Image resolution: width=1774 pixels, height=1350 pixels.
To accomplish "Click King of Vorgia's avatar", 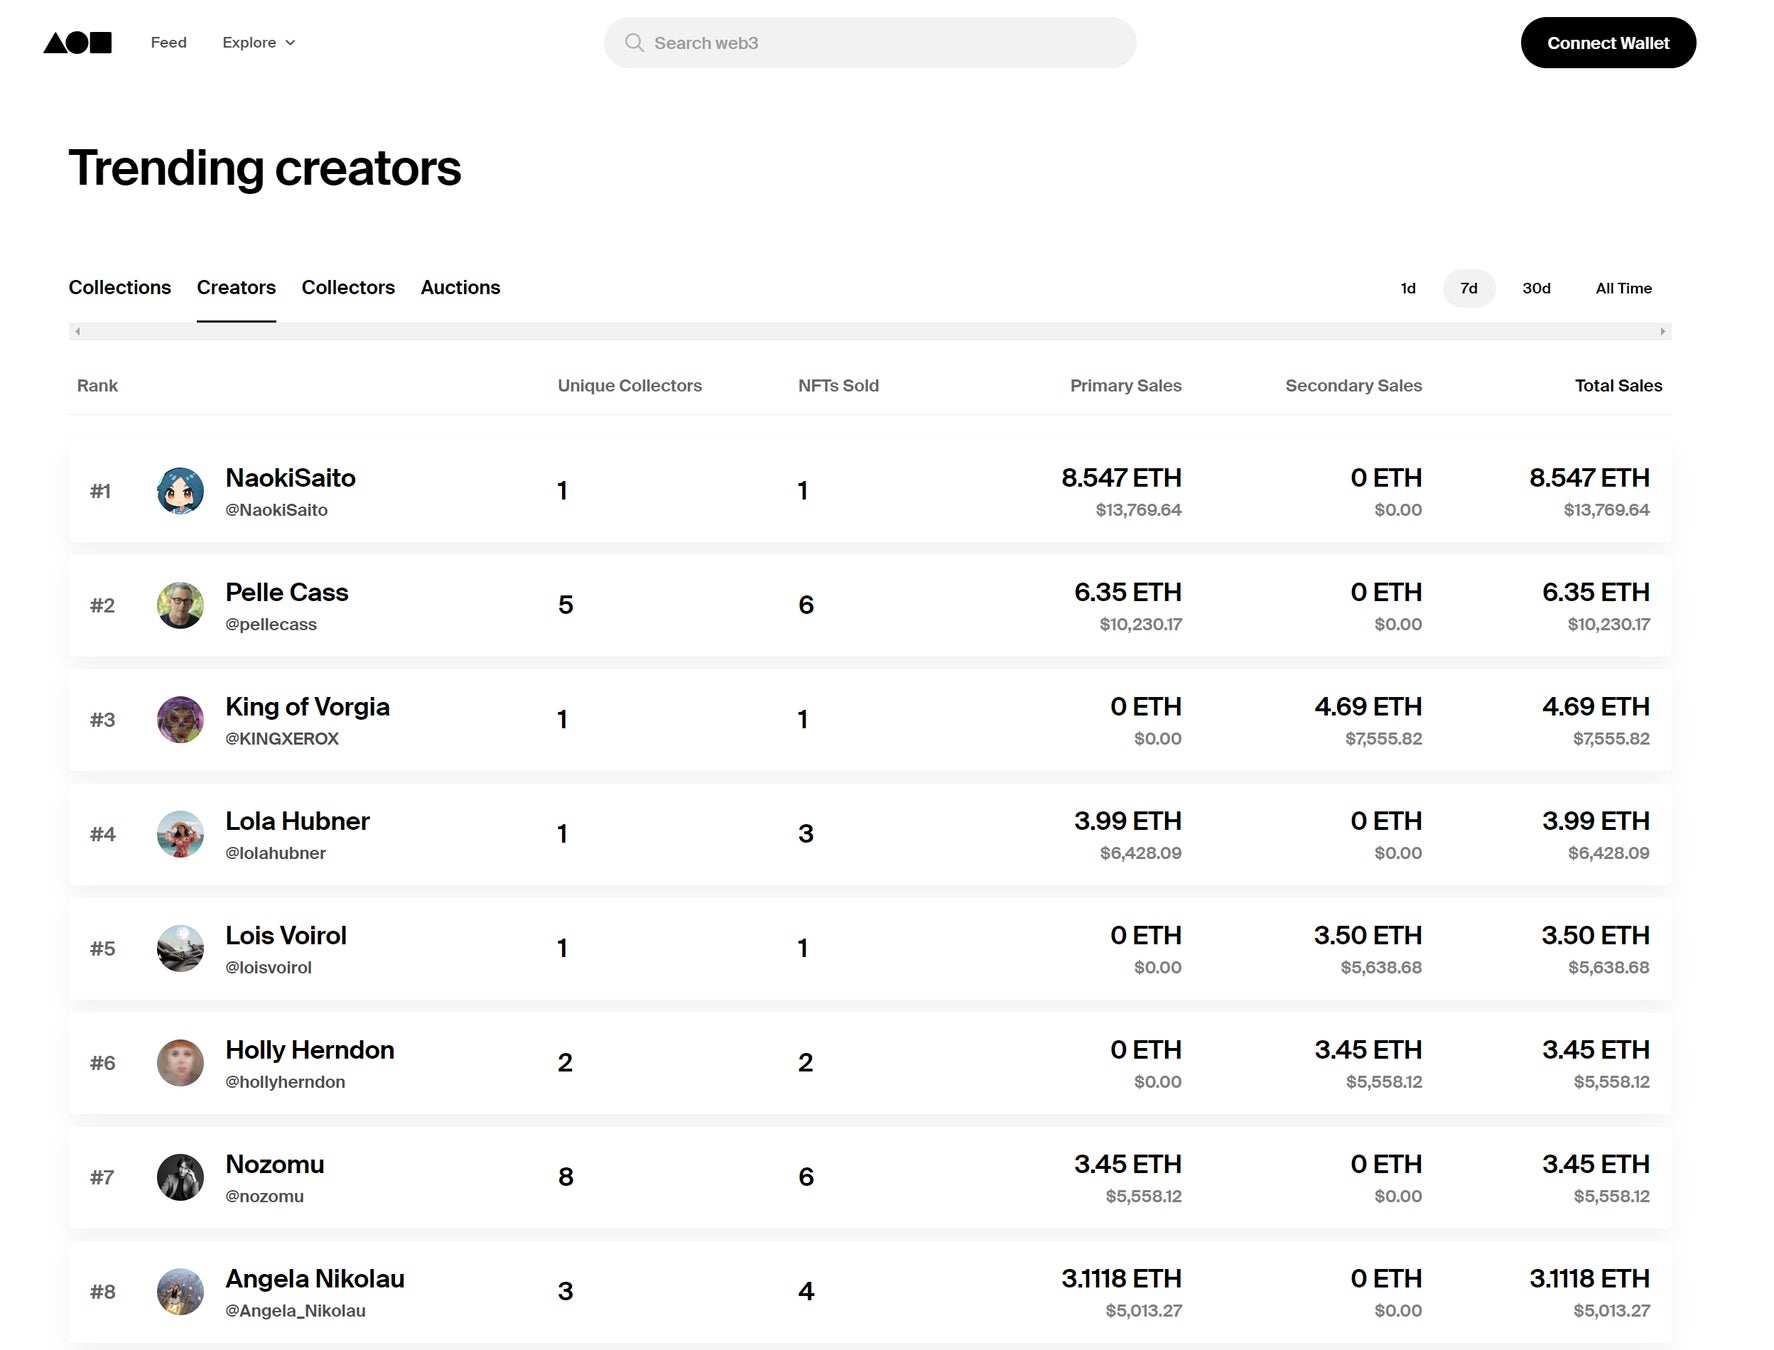I will [x=181, y=720].
